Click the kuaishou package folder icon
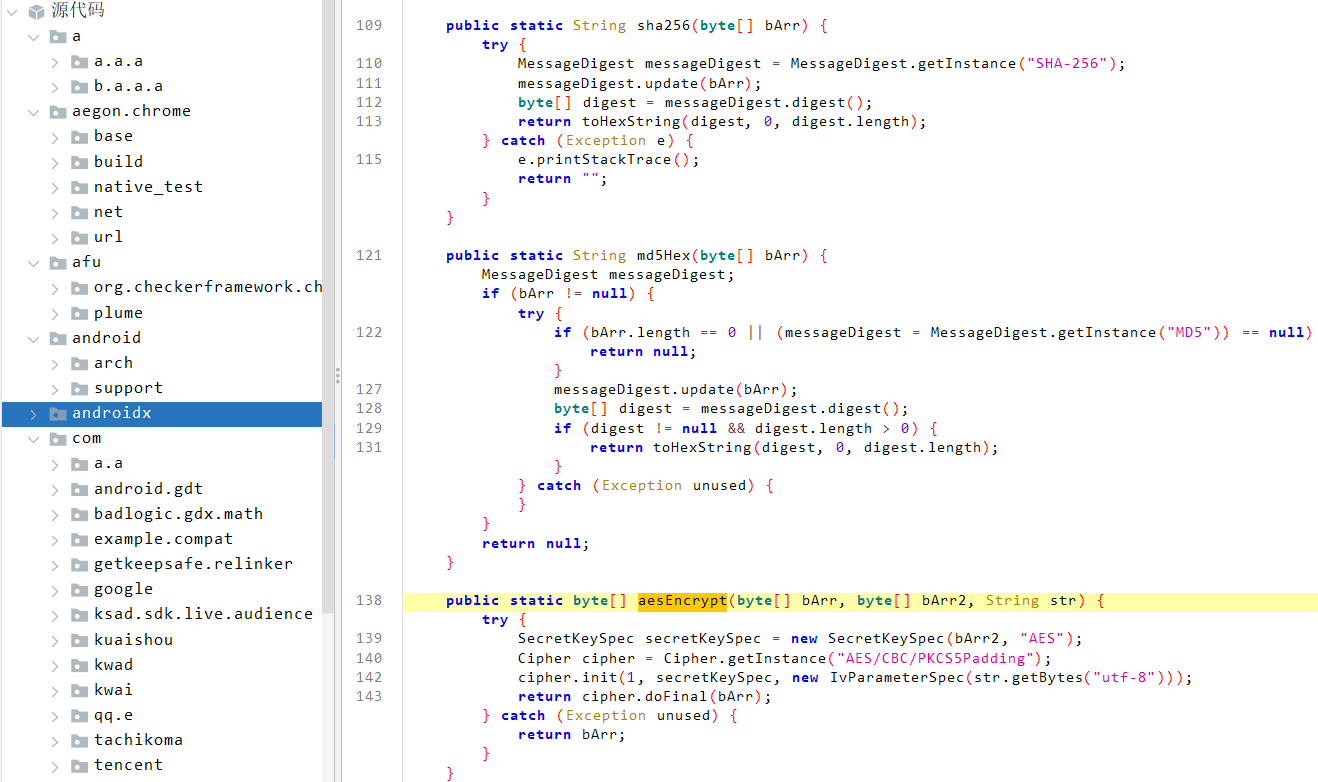The height and width of the screenshot is (782, 1318). [x=80, y=640]
